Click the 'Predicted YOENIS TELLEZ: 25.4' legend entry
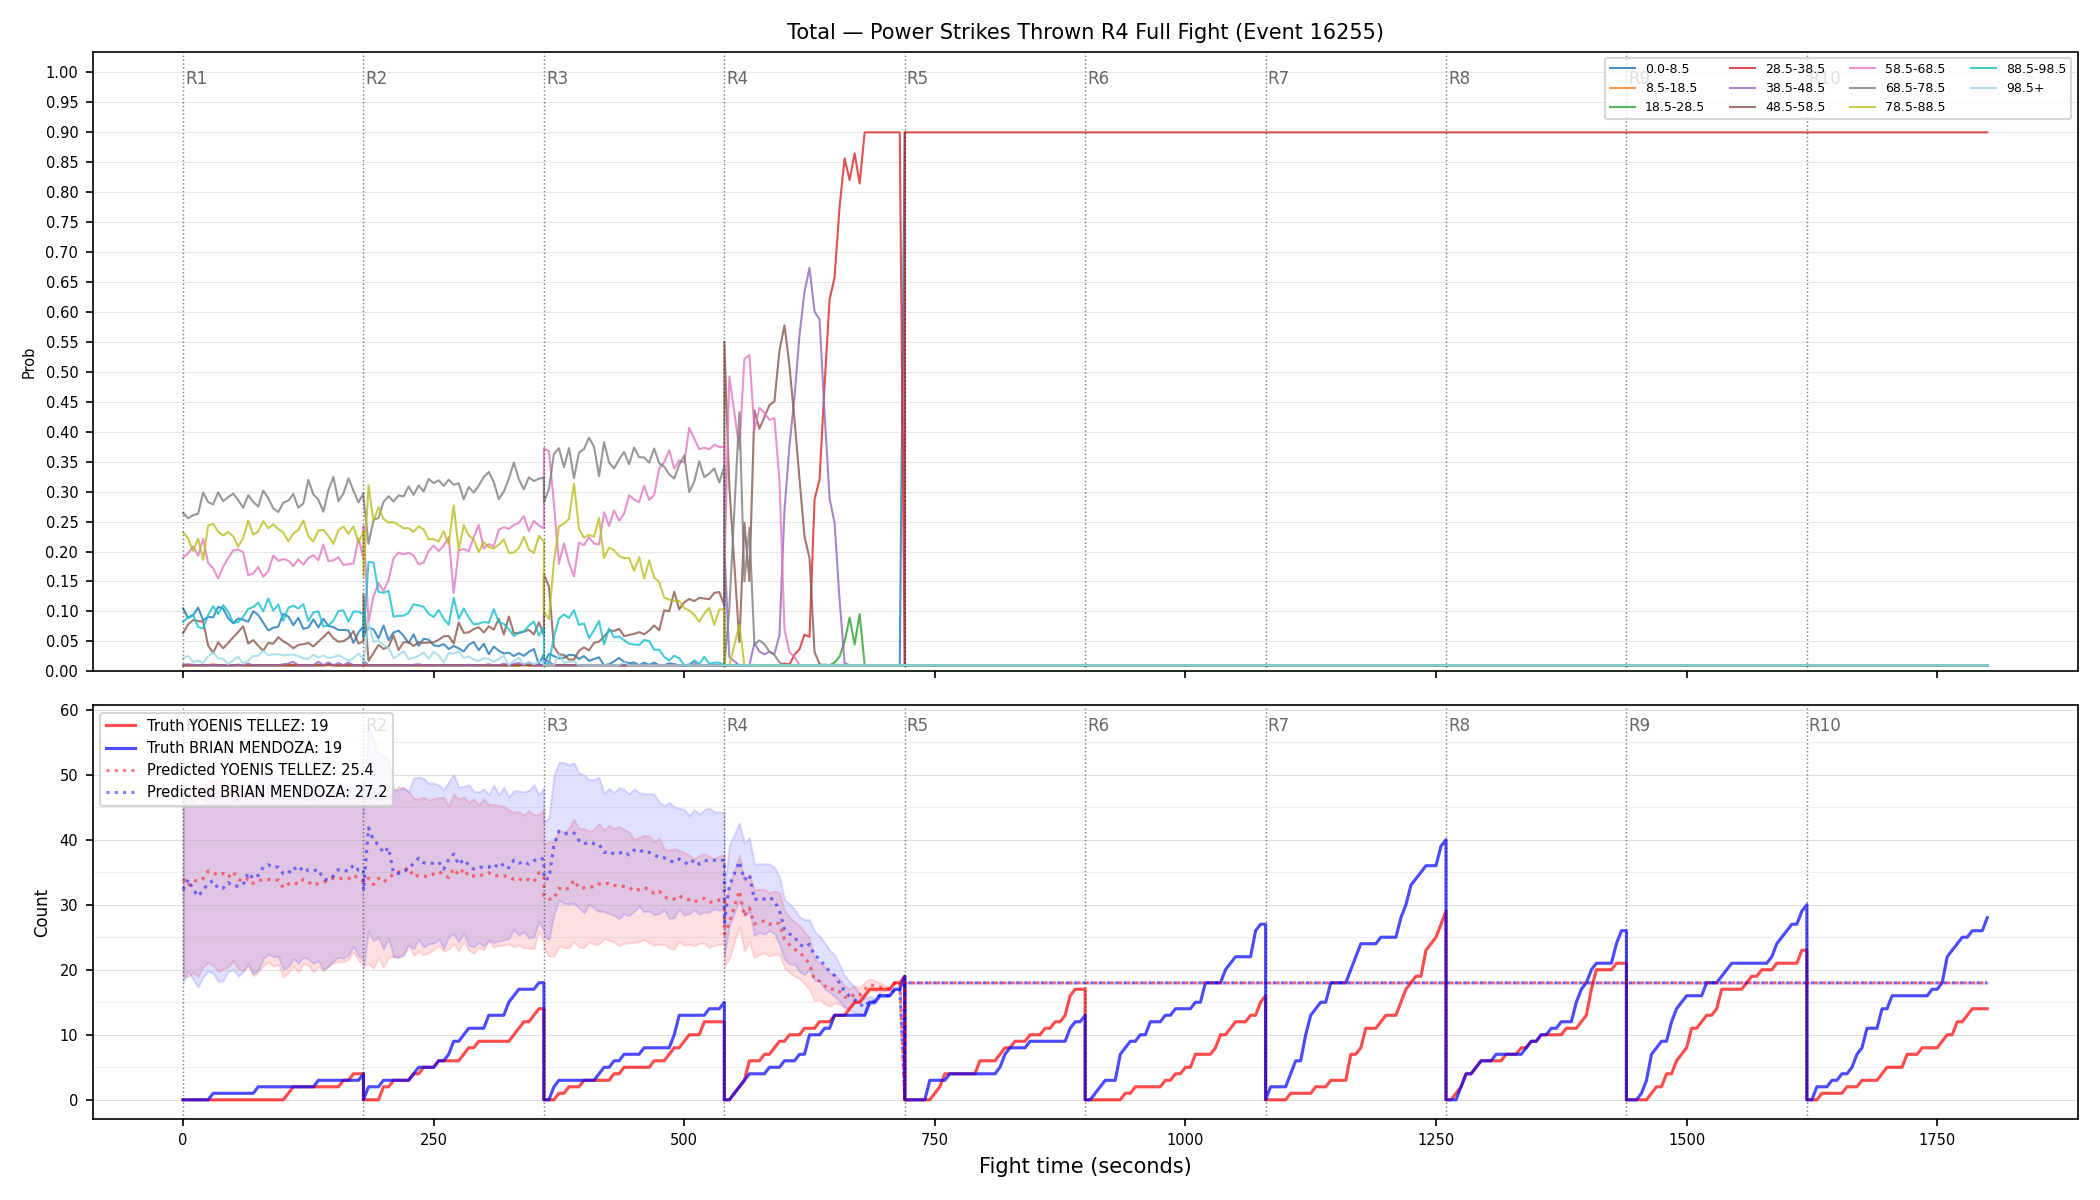Image resolution: width=2100 pixels, height=1200 pixels. click(x=239, y=770)
